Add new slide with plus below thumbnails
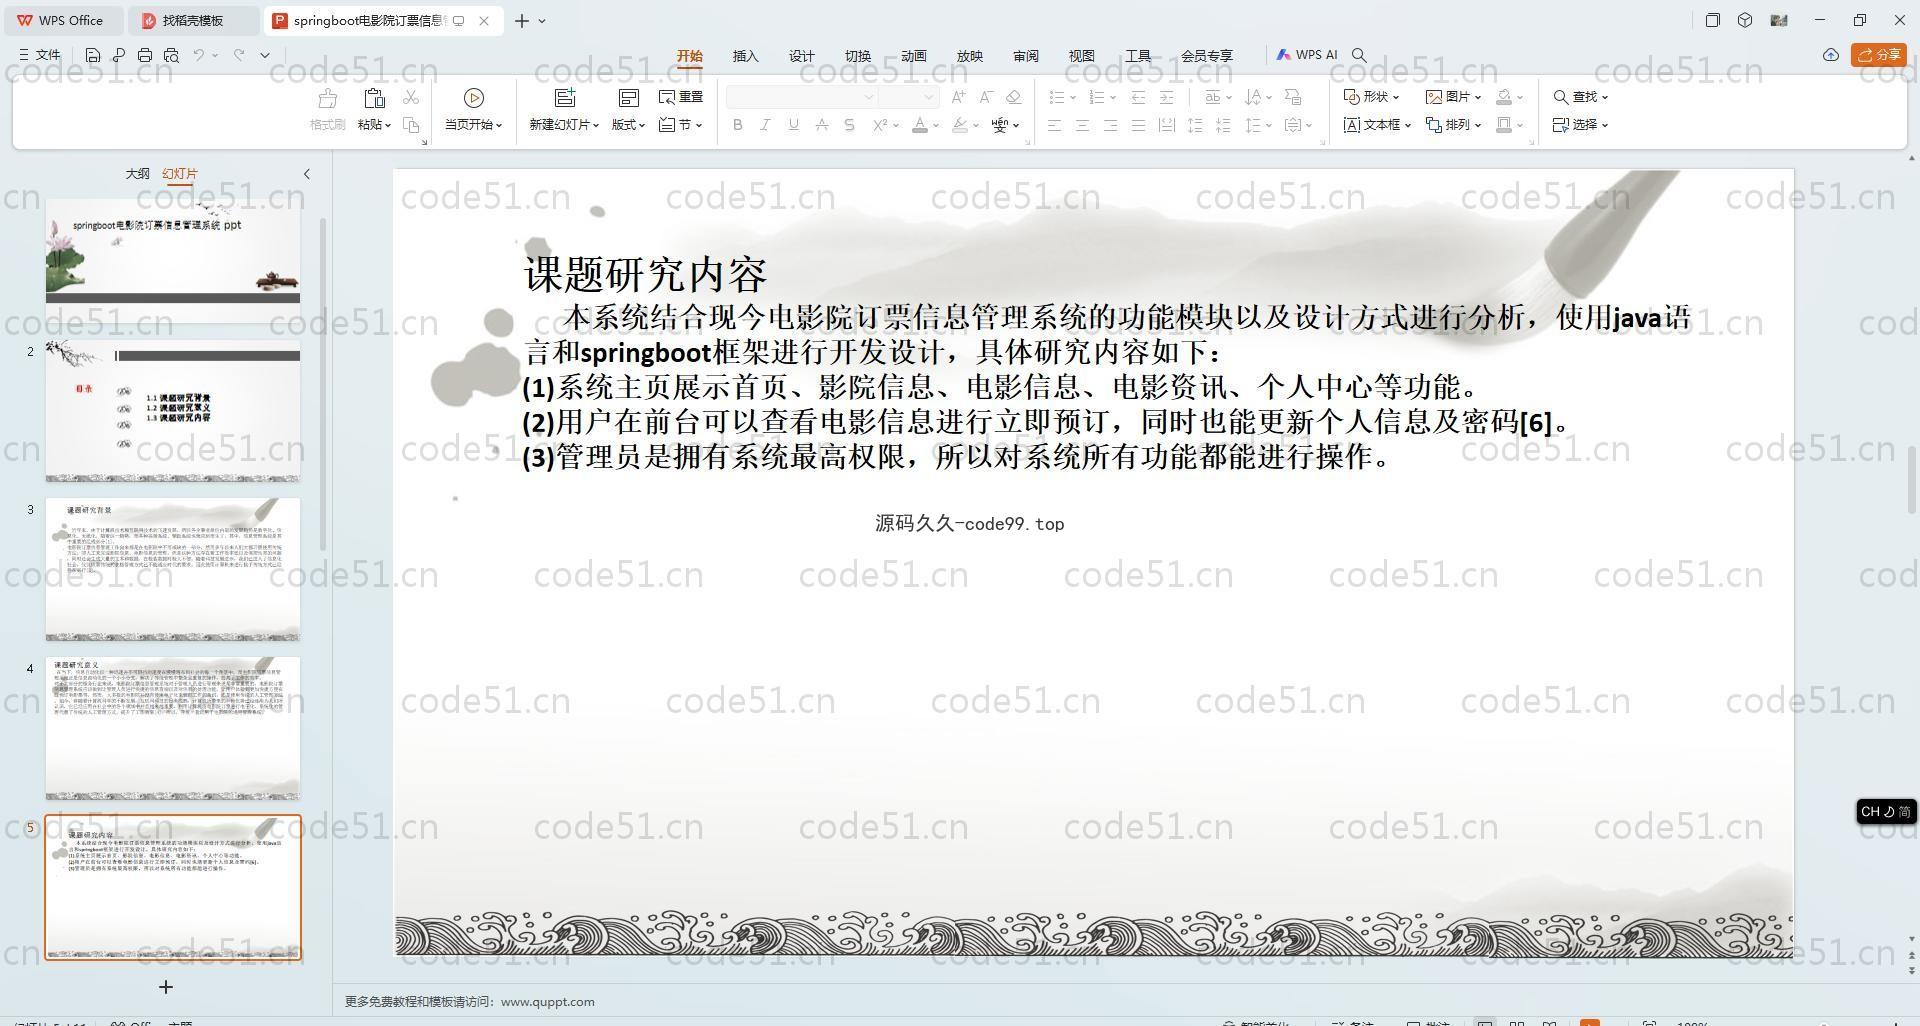Screen dimensions: 1920x1026 (x=166, y=987)
